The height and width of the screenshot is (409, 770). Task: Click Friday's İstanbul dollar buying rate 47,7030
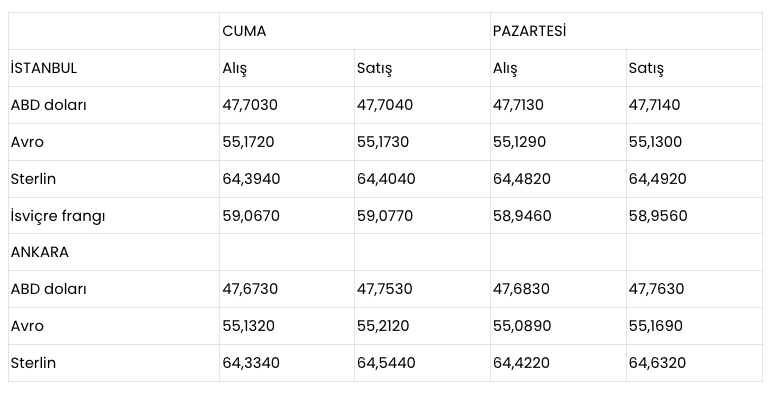(x=250, y=105)
